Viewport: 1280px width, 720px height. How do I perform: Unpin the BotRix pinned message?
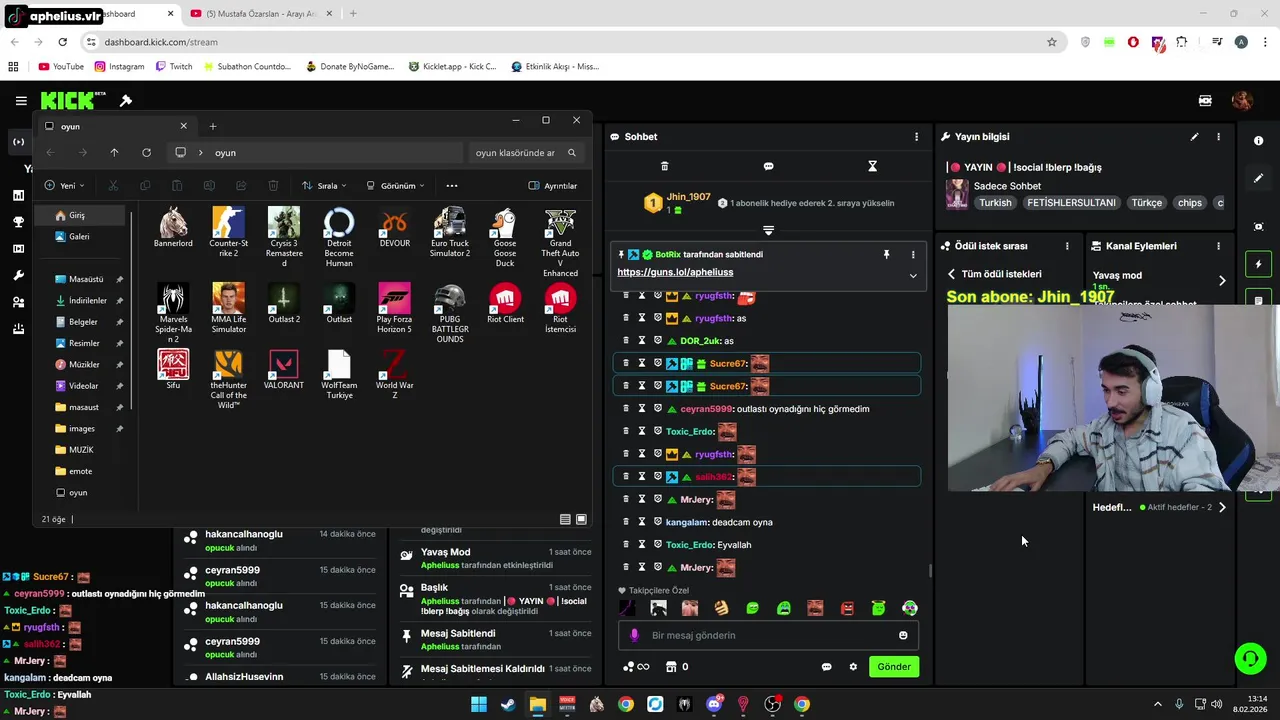click(886, 255)
